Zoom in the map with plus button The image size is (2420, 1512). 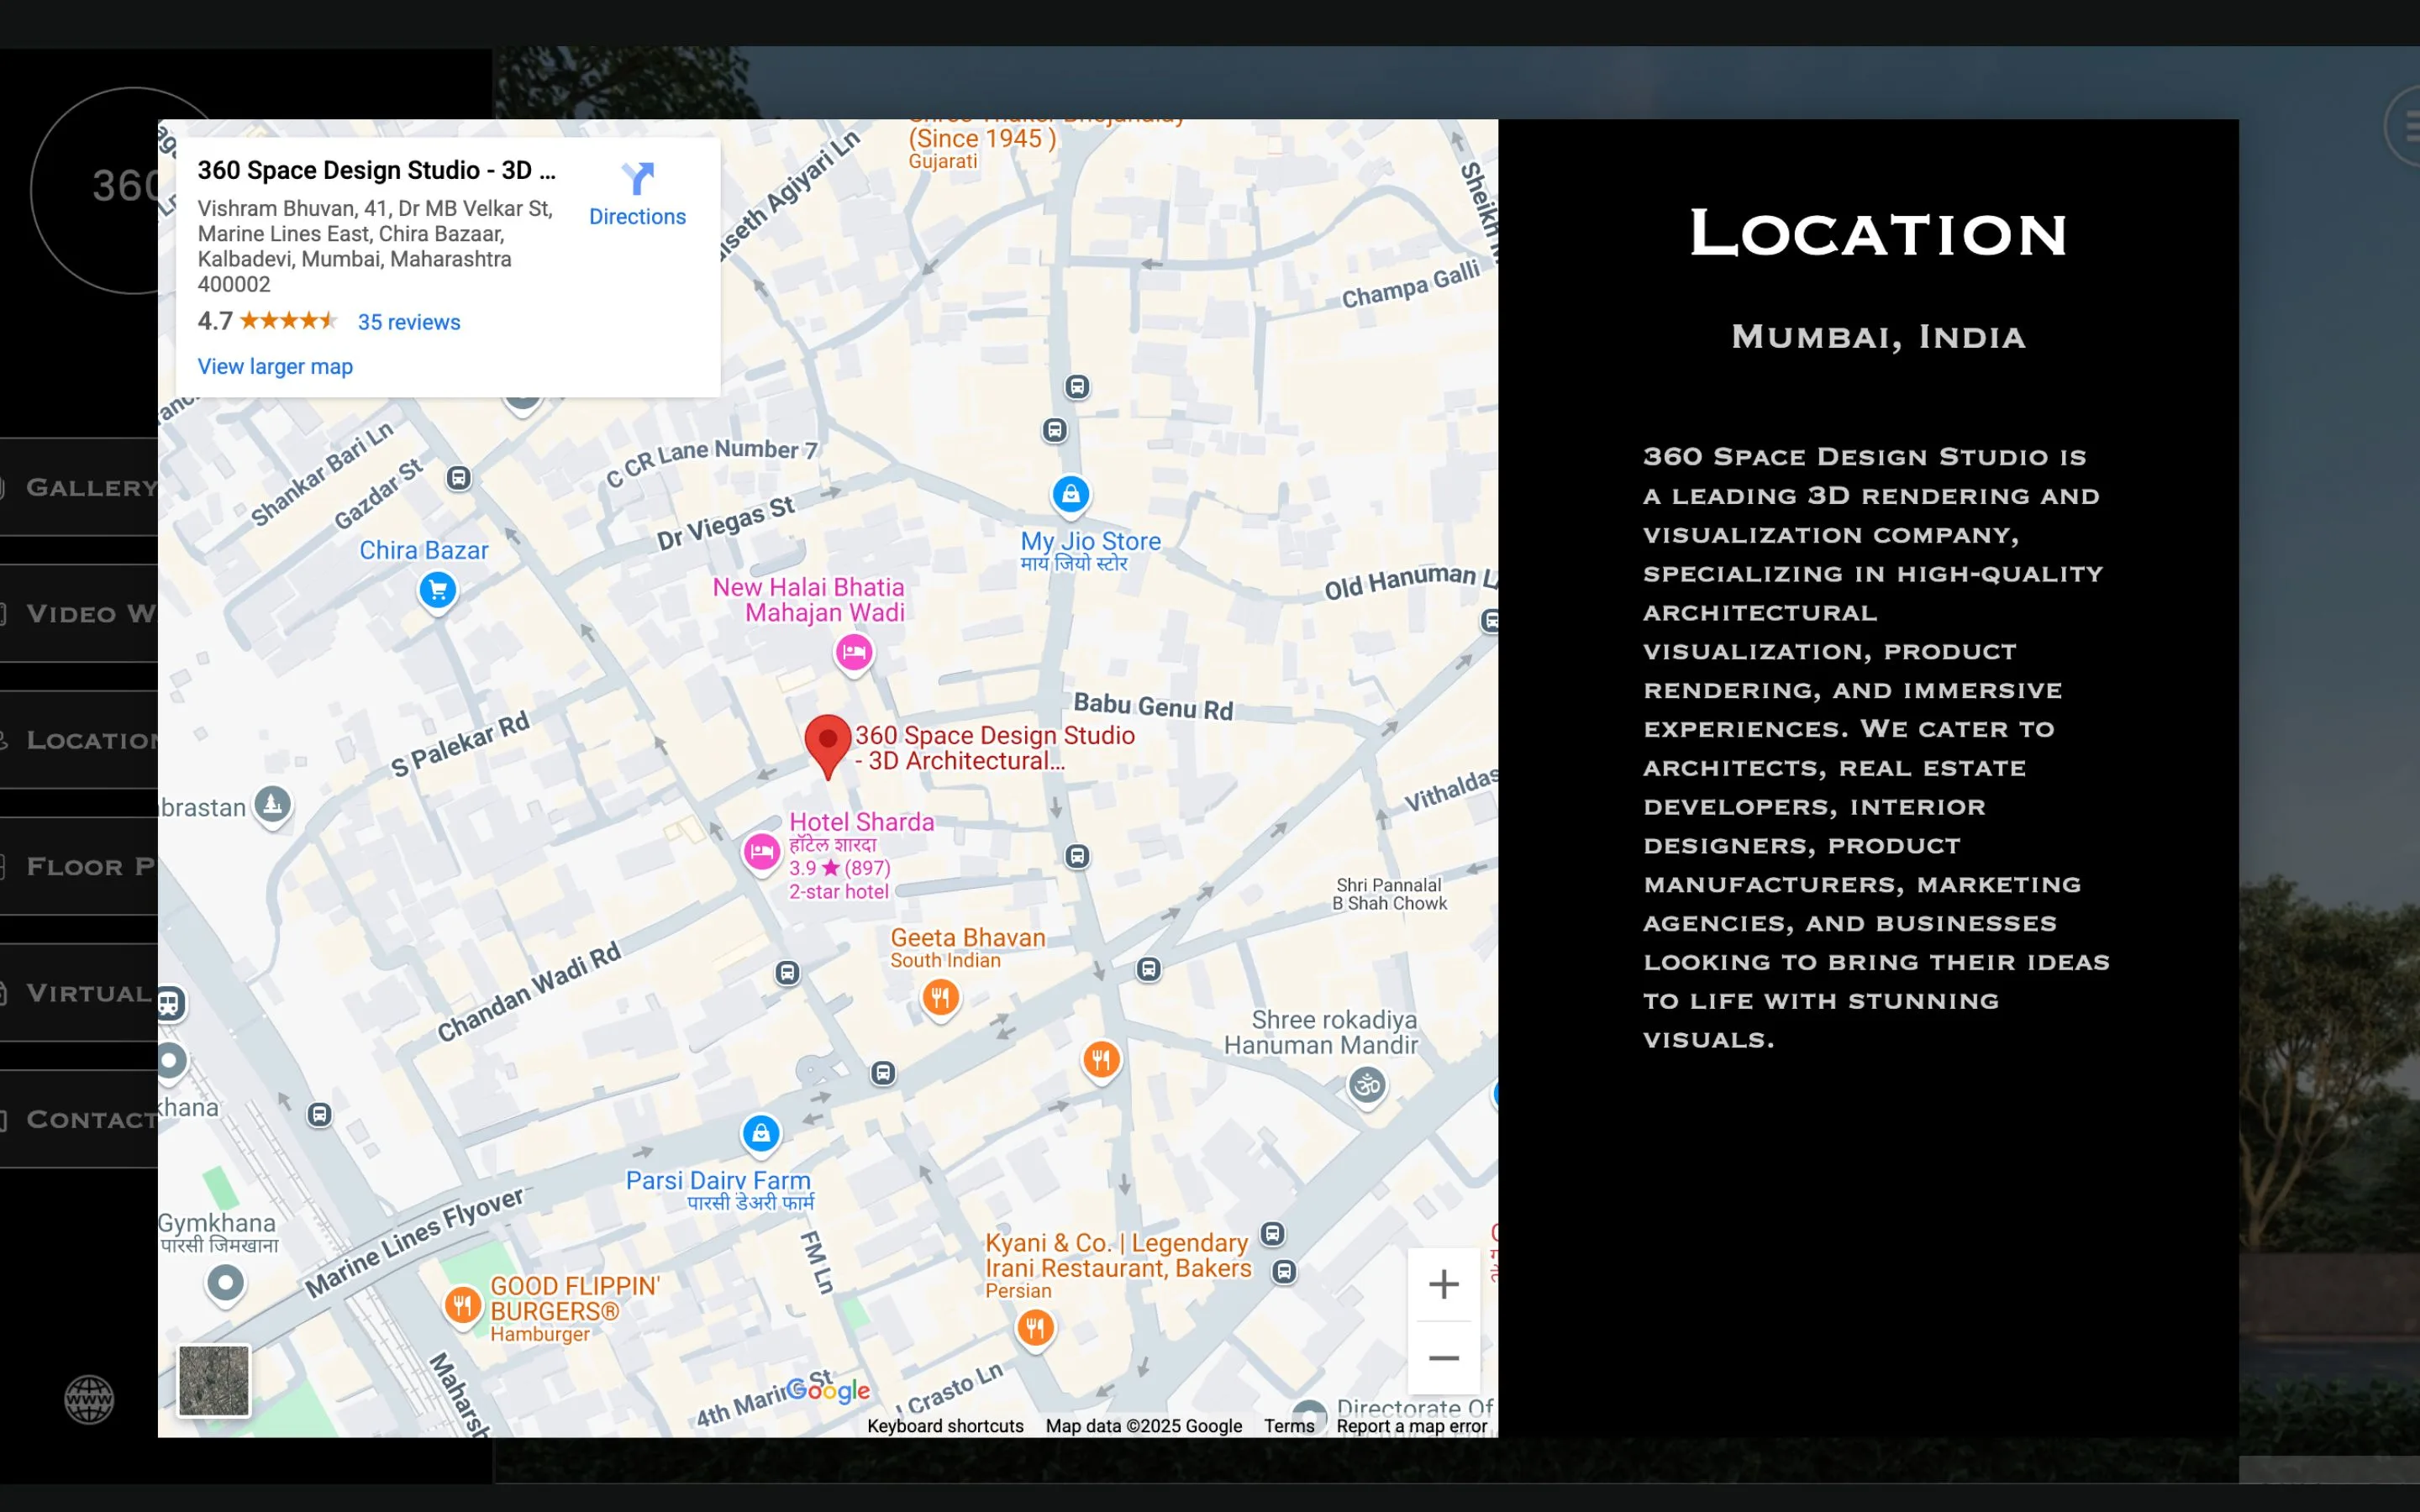click(x=1443, y=1284)
